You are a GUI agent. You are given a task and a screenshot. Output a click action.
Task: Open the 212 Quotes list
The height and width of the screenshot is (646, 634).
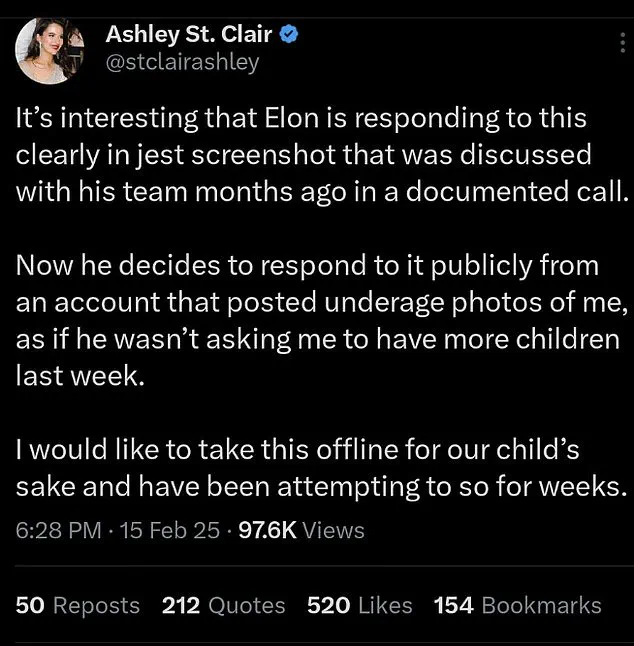(223, 605)
